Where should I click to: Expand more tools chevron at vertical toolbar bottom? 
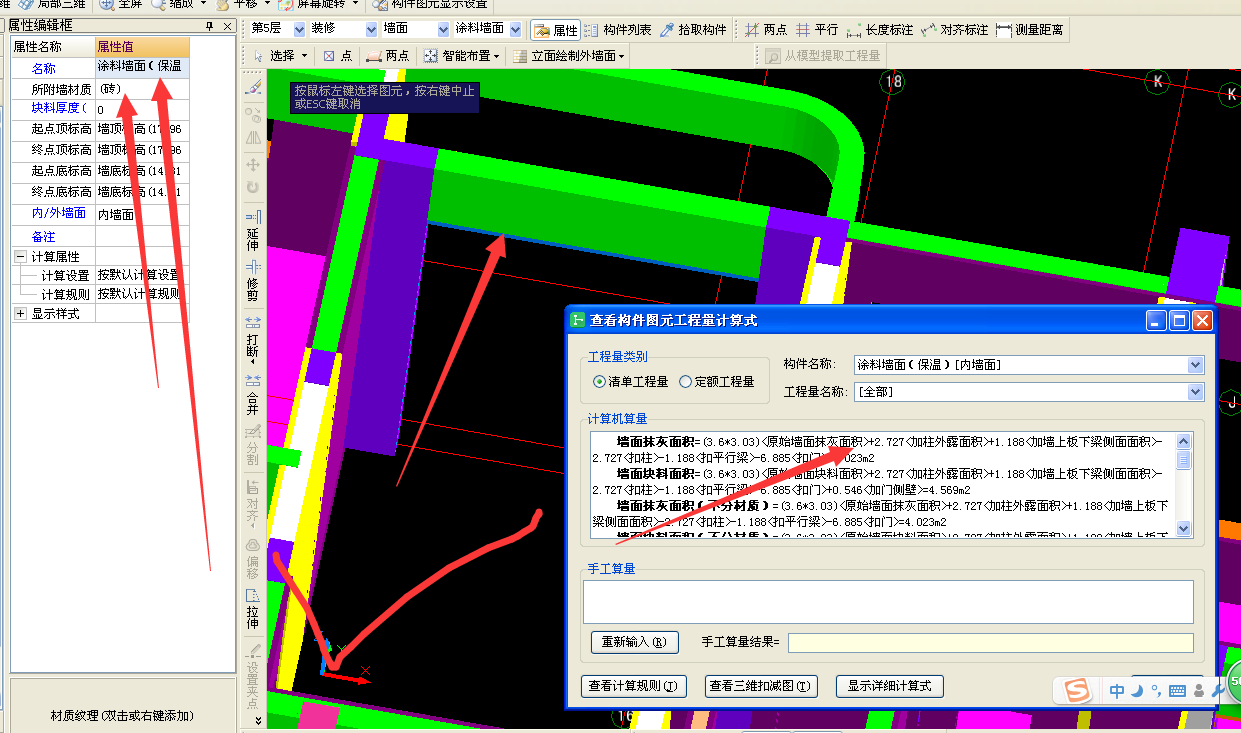258,719
